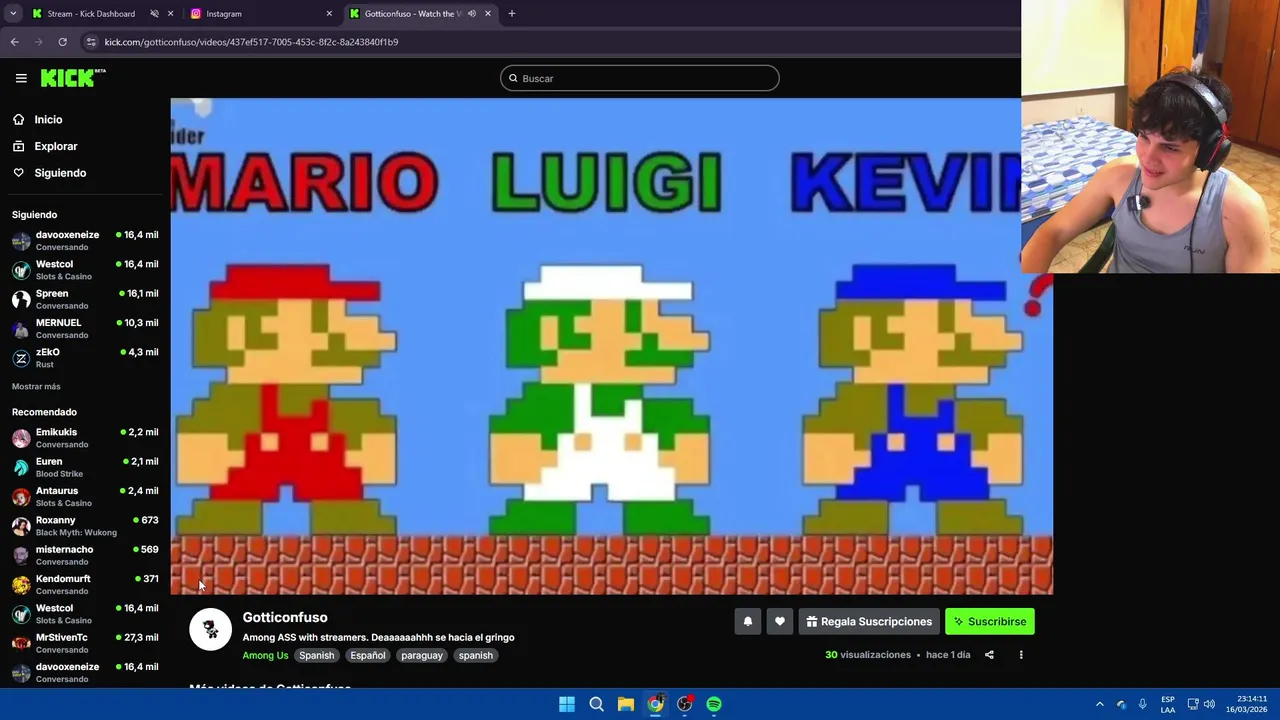The height and width of the screenshot is (720, 1280).
Task: Open Chrome from taskbar
Action: pos(655,704)
